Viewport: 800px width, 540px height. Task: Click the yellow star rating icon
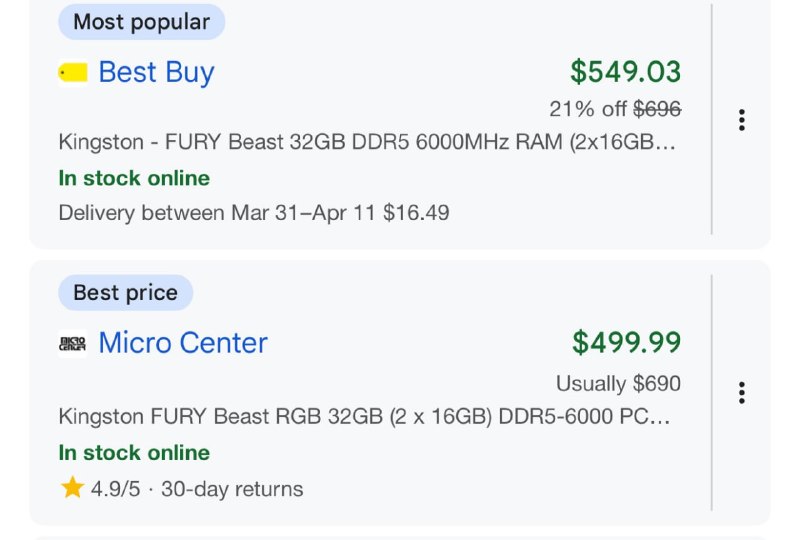pyautogui.click(x=72, y=488)
